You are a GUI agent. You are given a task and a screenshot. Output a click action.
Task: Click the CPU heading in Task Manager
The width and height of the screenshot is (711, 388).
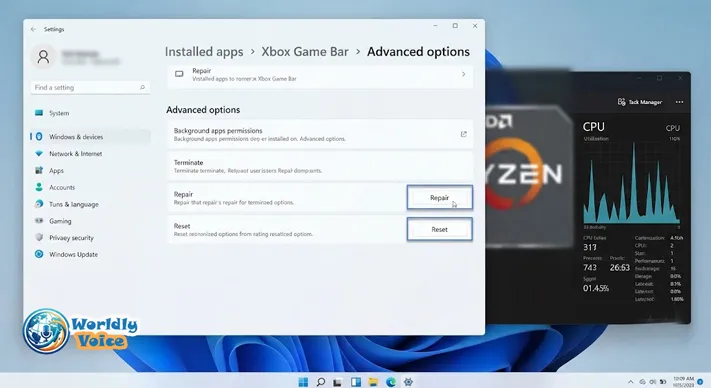(x=594, y=126)
